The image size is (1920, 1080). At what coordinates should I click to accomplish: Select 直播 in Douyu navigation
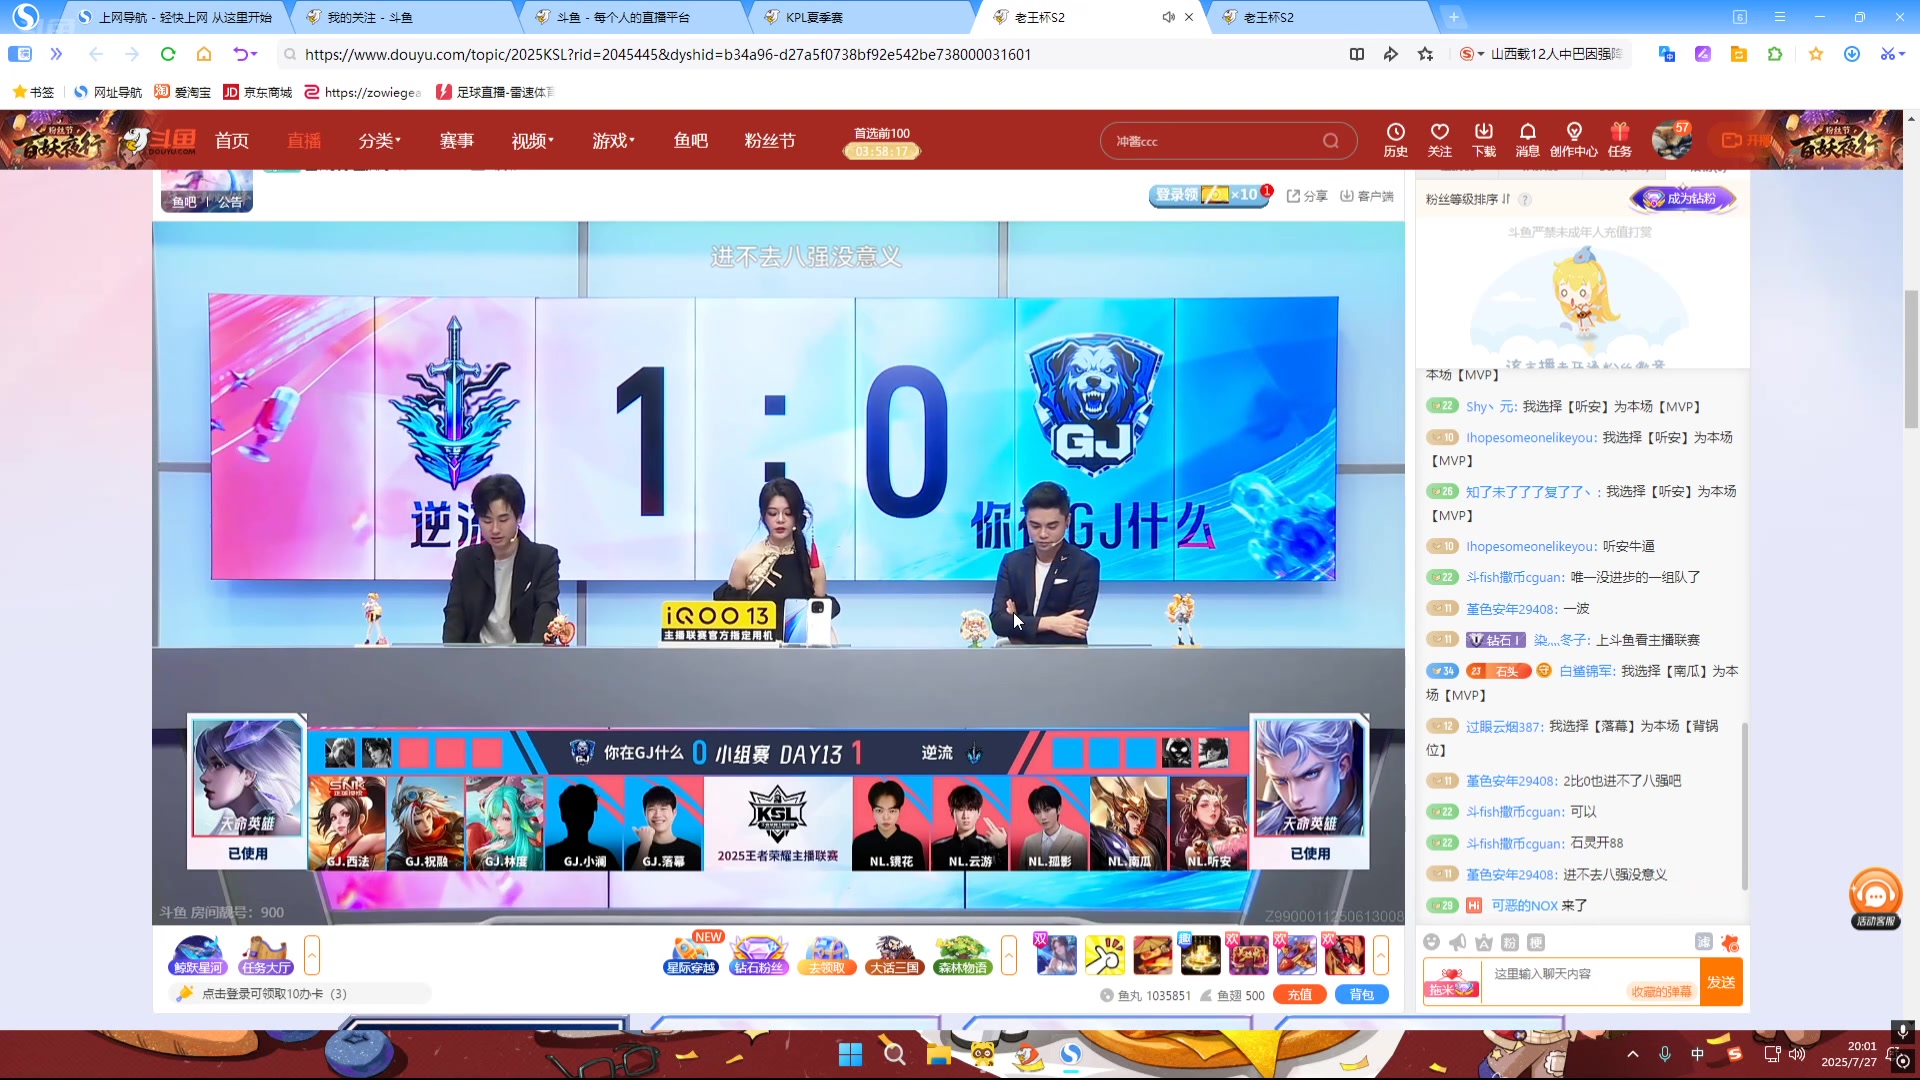(304, 141)
